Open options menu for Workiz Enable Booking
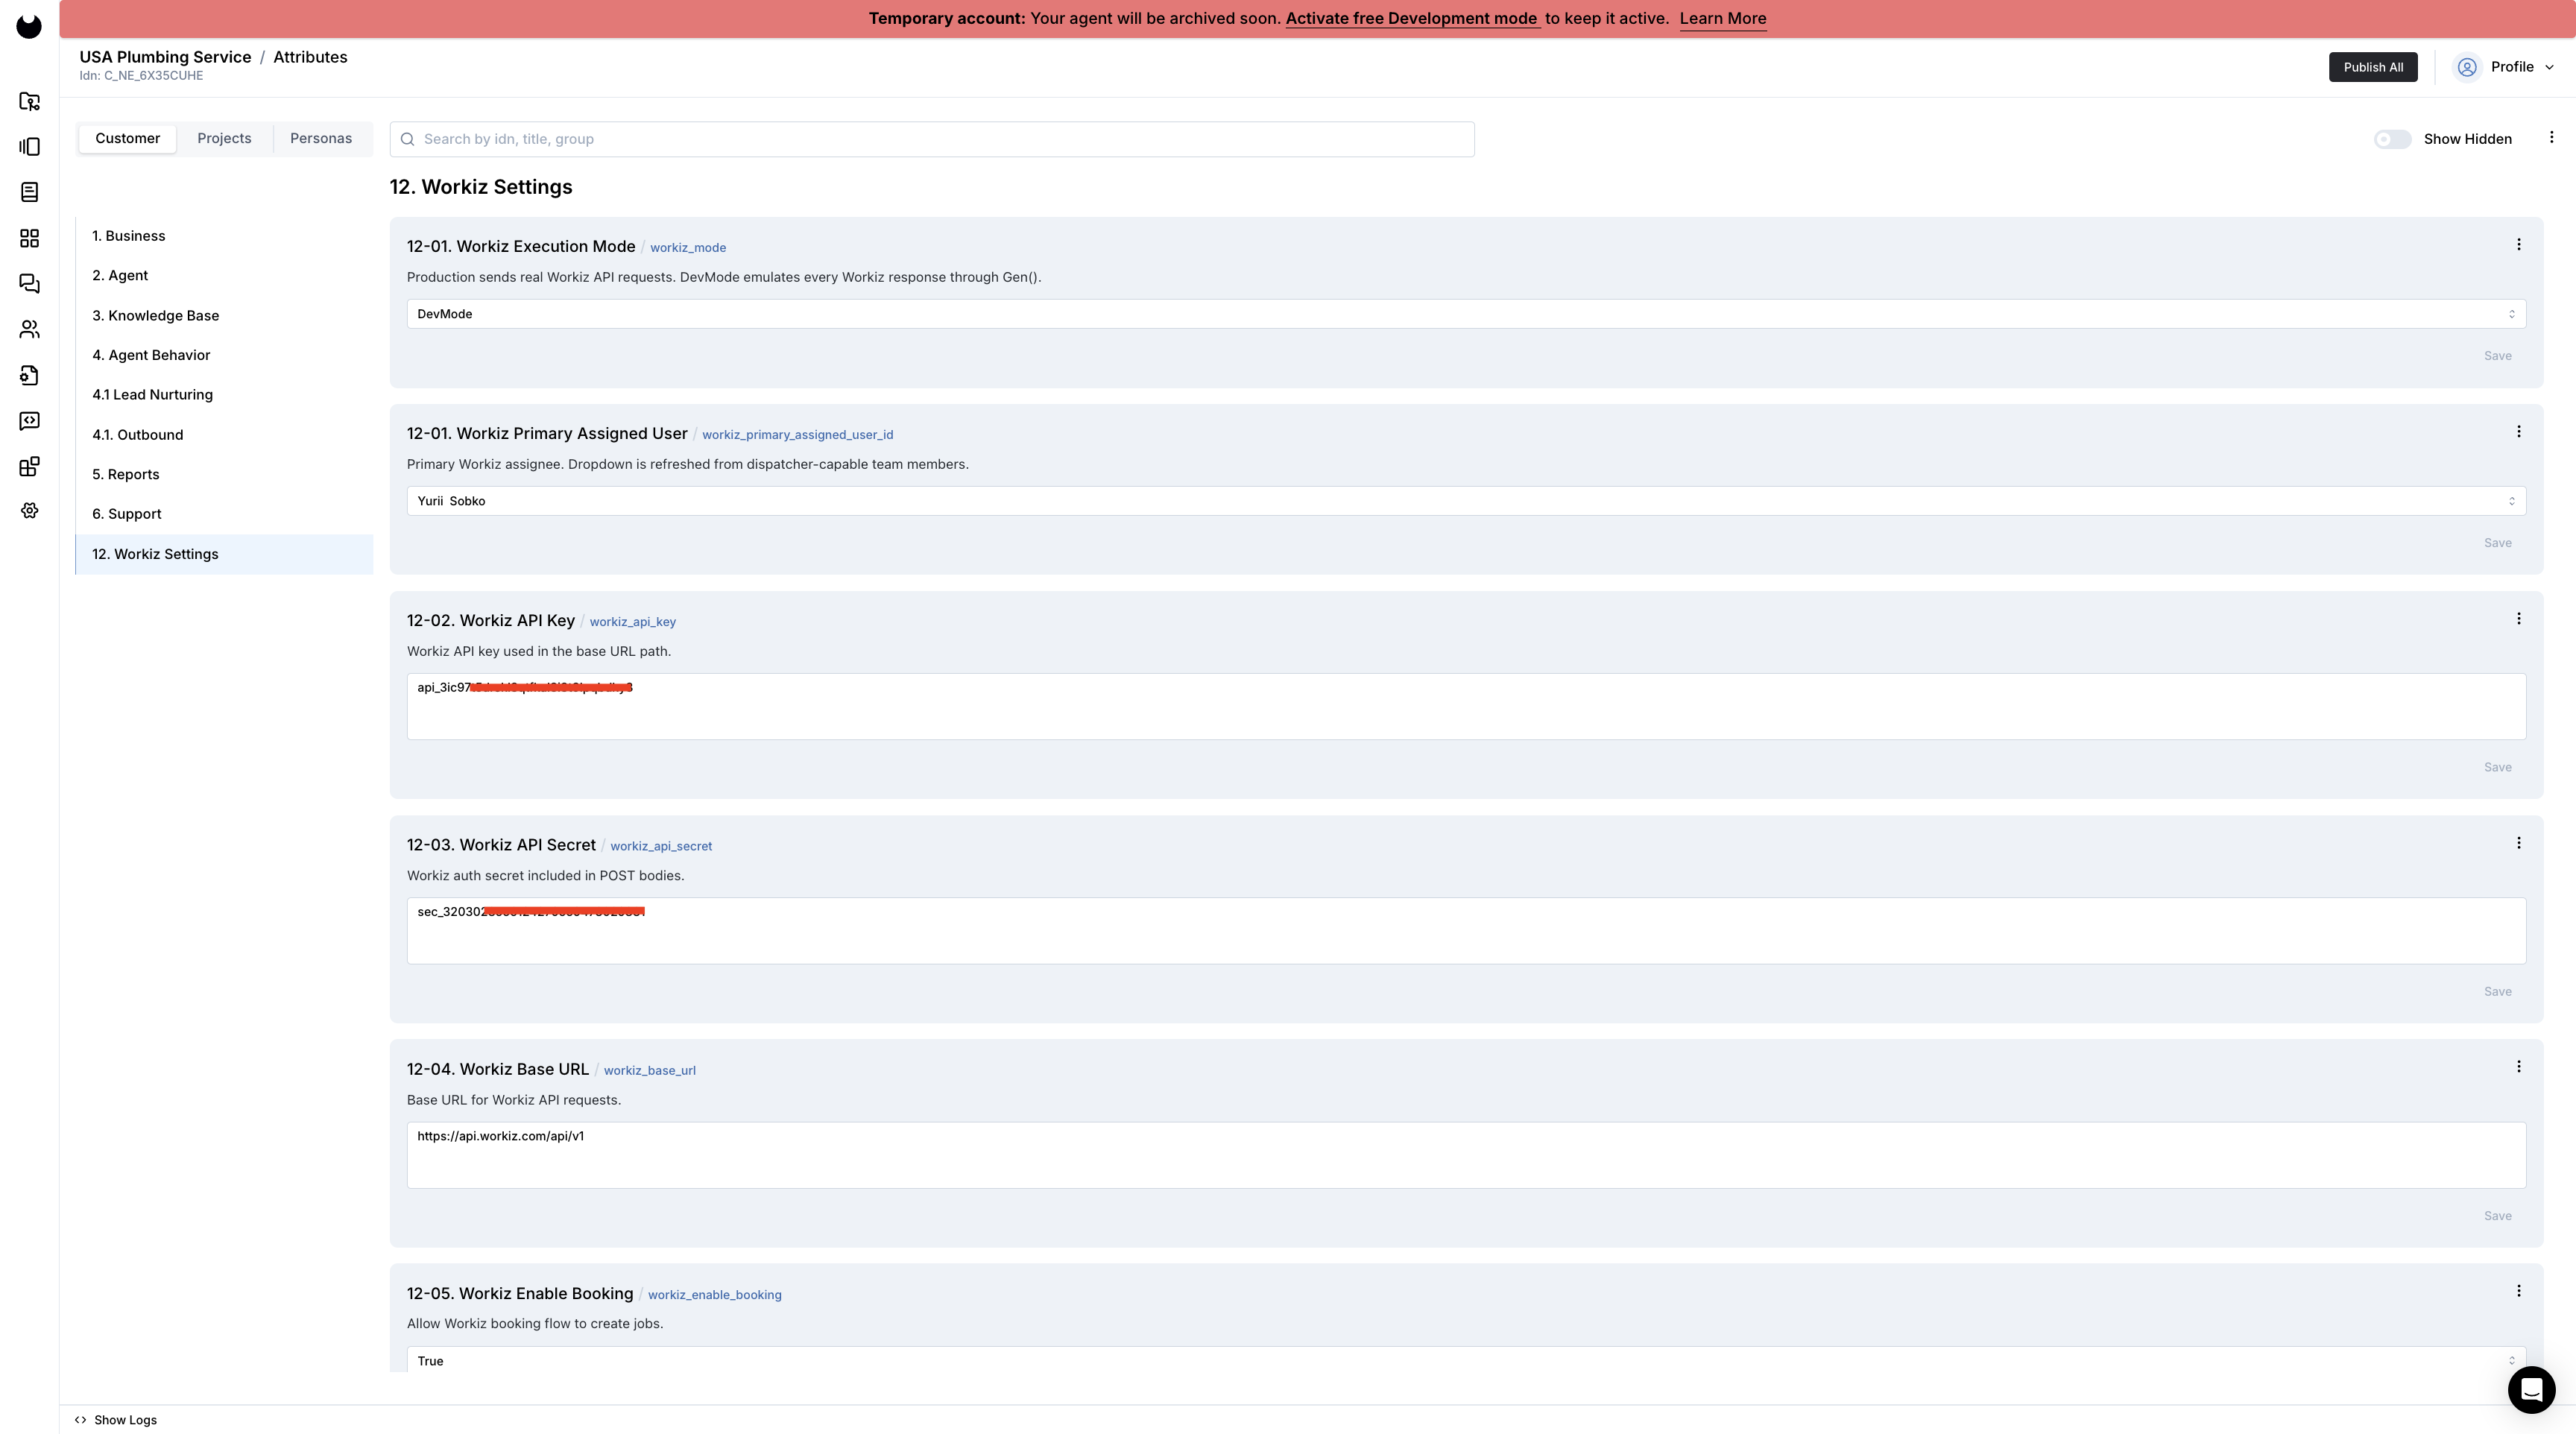The image size is (2576, 1434). click(x=2518, y=1291)
